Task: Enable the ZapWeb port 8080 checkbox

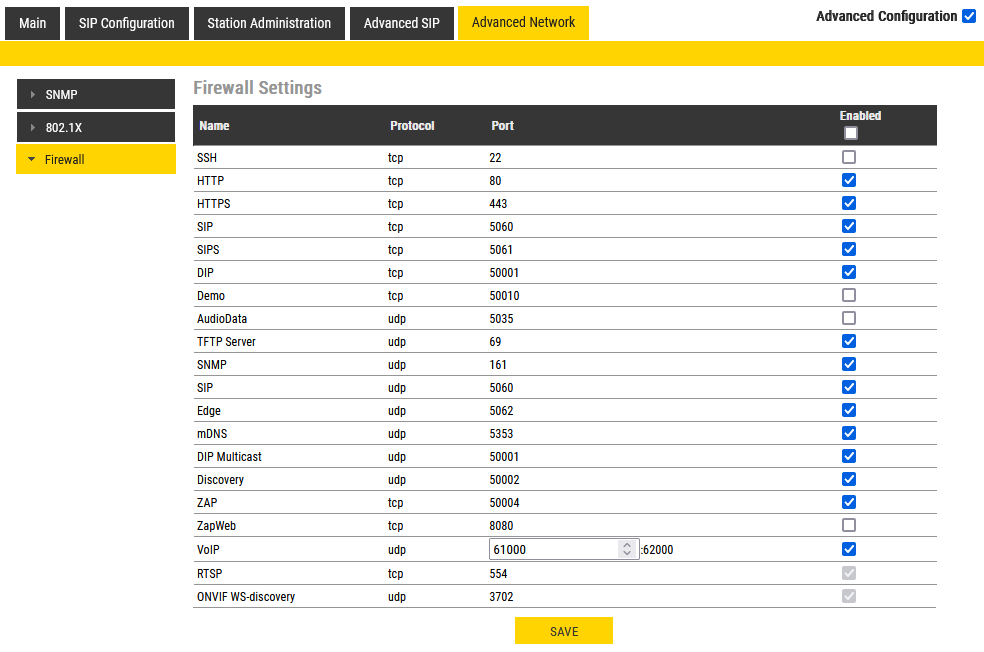Action: click(849, 525)
